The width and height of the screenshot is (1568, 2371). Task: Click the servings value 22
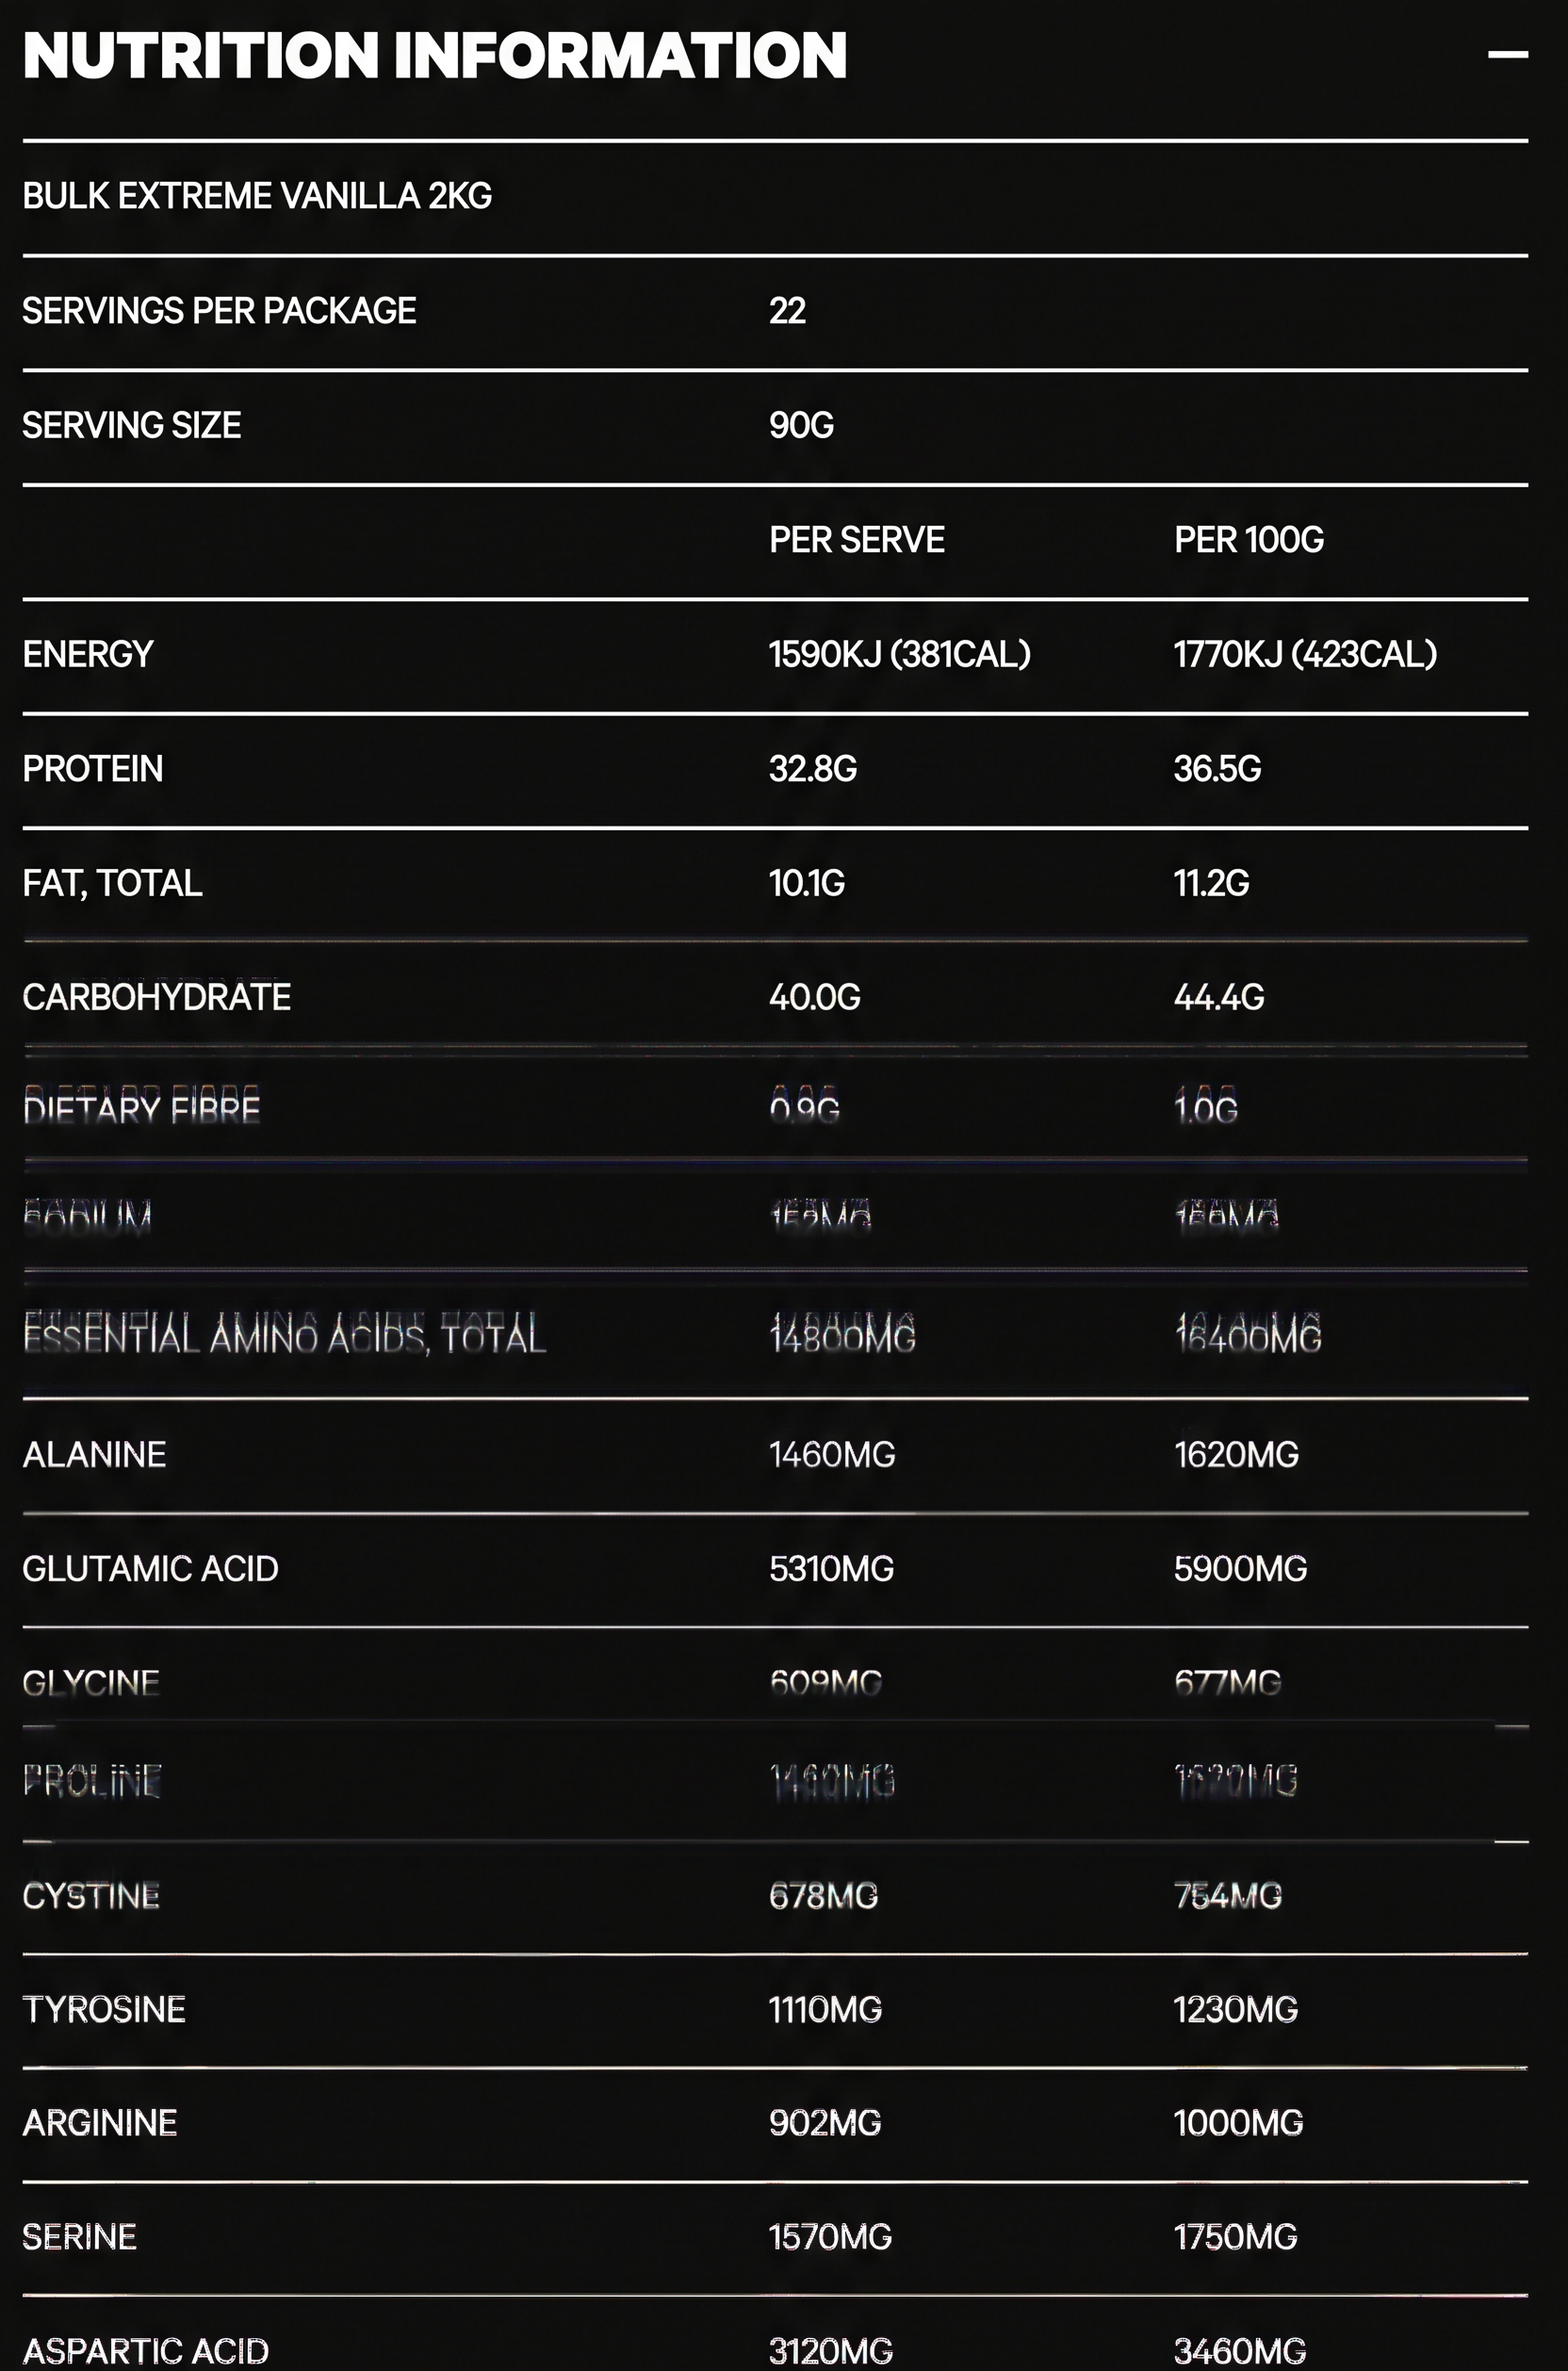[787, 311]
